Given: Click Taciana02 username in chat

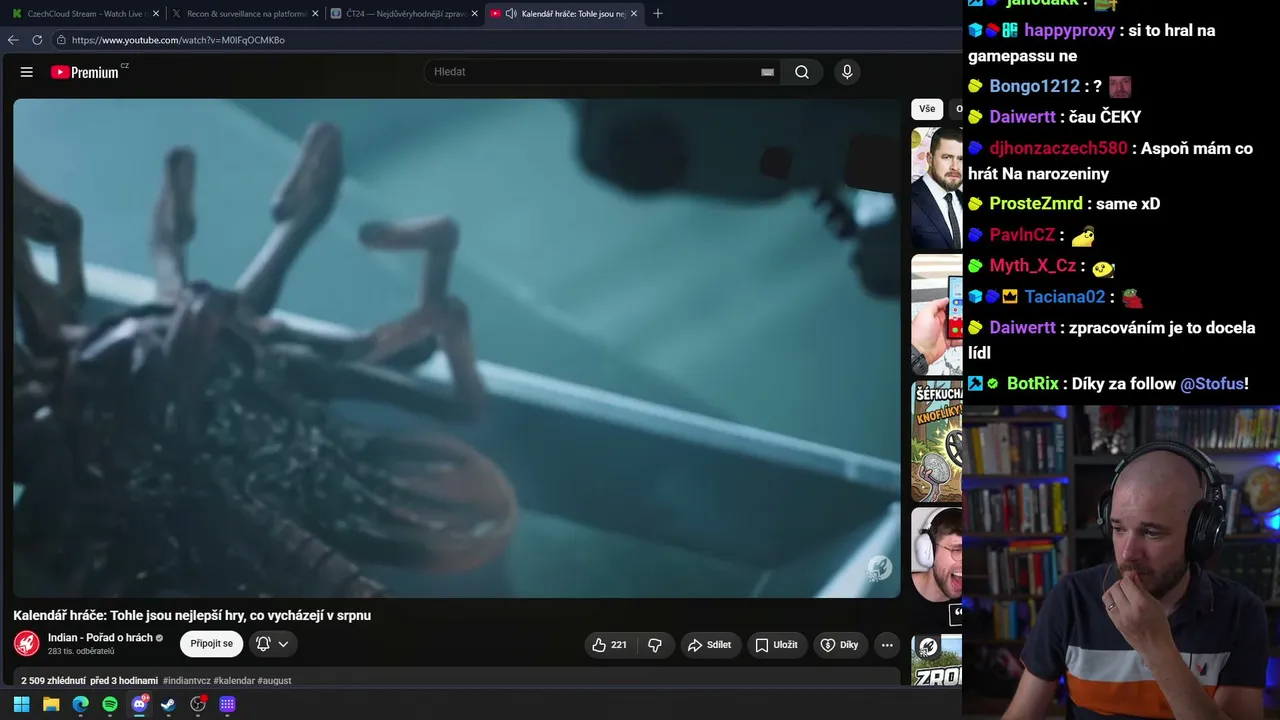Looking at the screenshot, I should (x=1065, y=297).
